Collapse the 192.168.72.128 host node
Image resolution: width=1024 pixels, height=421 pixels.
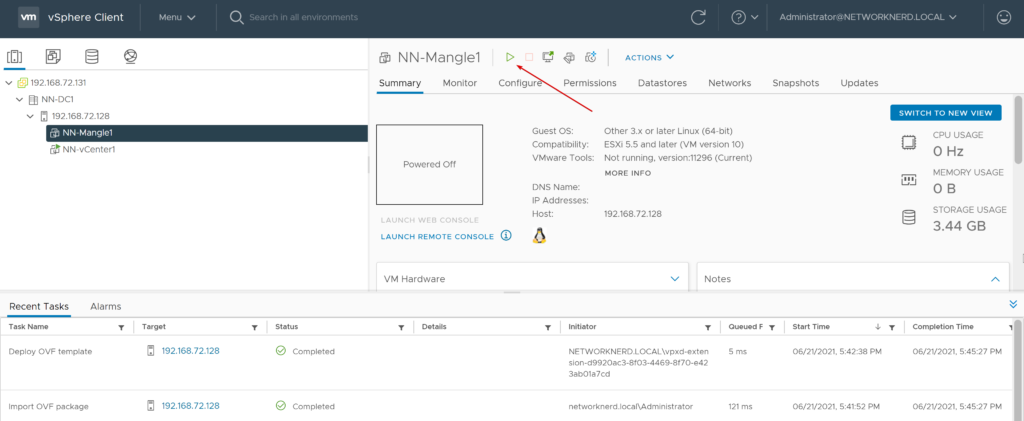tap(30, 116)
